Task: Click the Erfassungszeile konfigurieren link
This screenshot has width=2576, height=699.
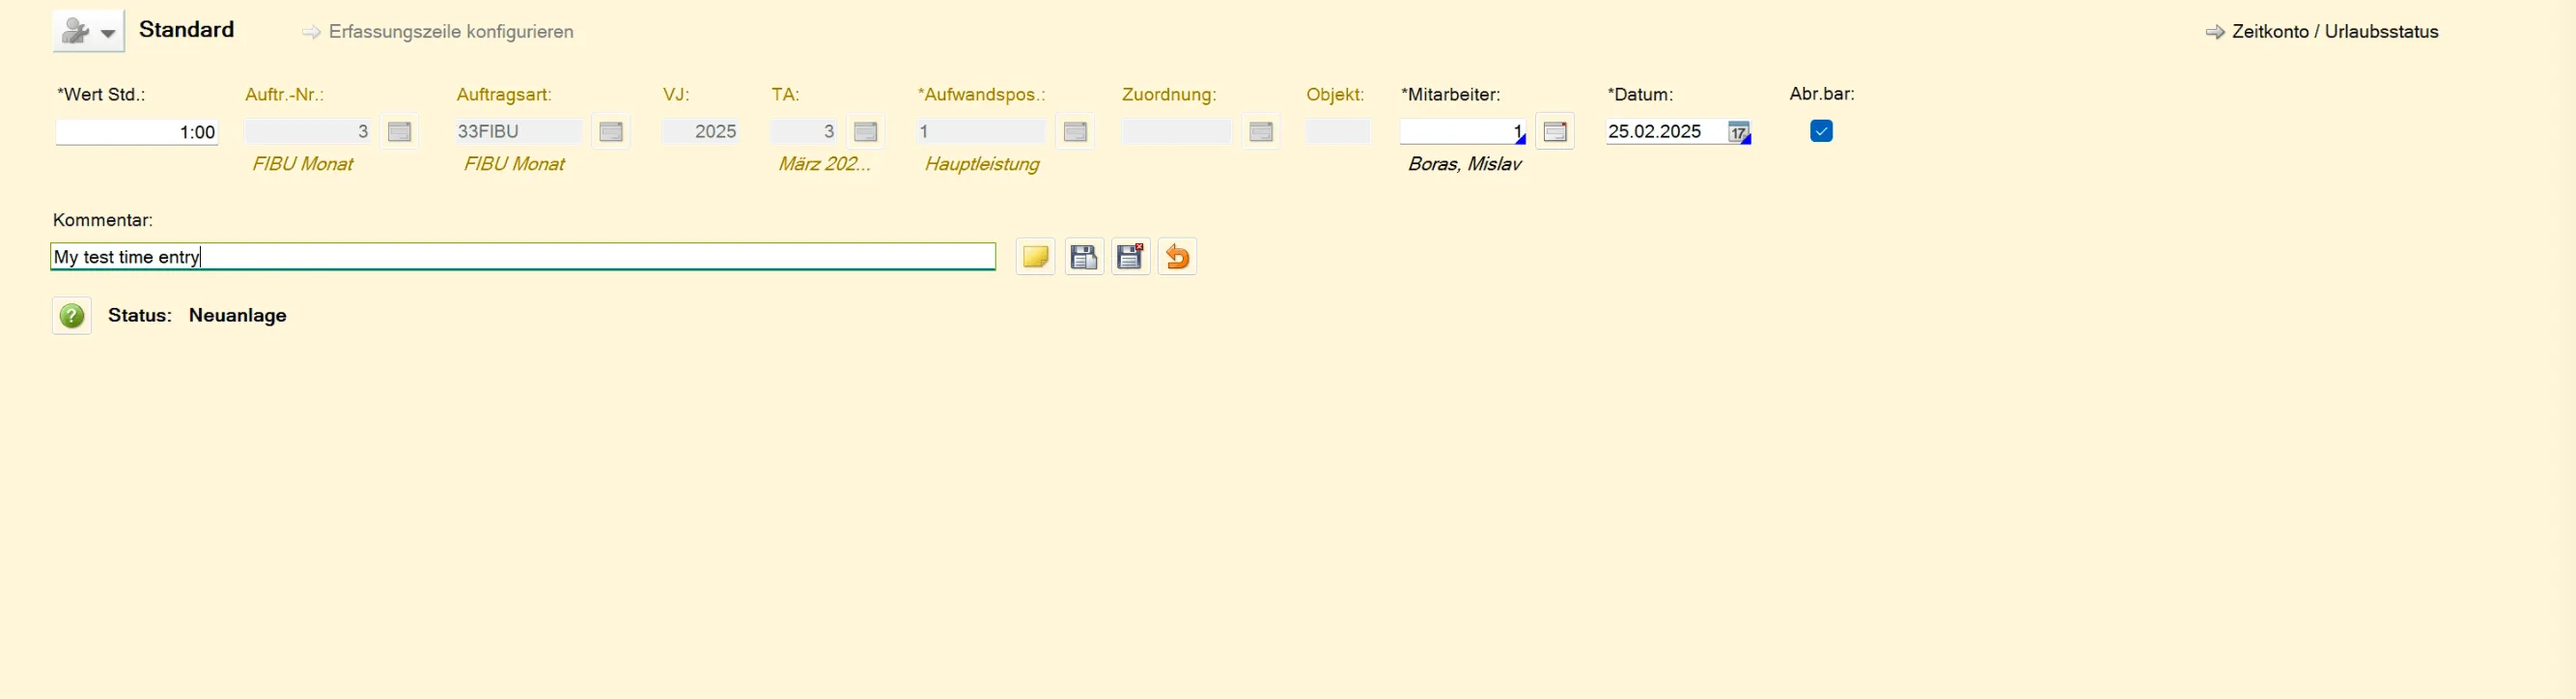Action: [x=450, y=32]
